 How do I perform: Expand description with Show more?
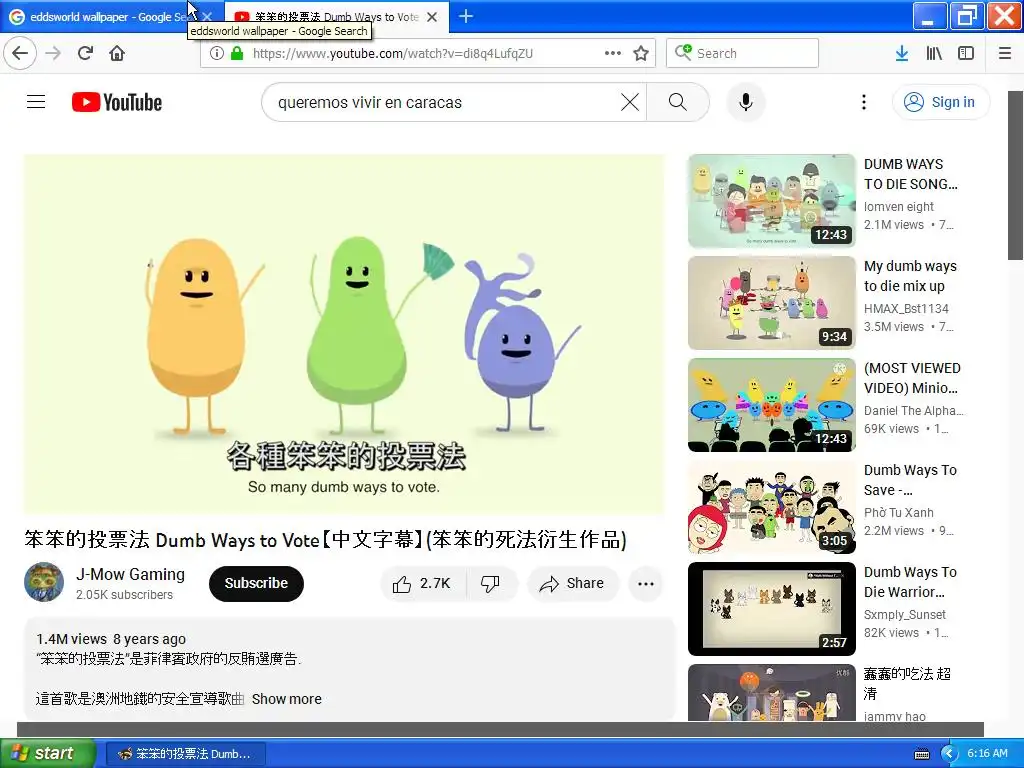(287, 699)
